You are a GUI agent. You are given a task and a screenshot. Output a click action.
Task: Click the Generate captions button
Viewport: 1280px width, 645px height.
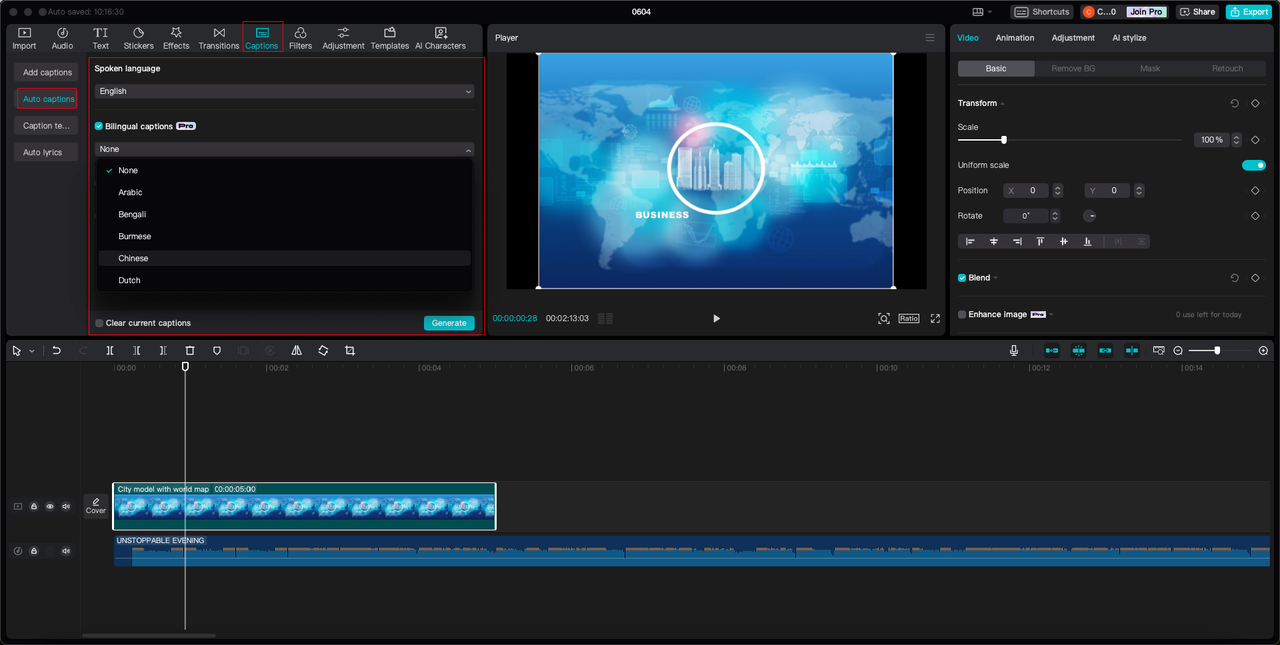point(449,323)
